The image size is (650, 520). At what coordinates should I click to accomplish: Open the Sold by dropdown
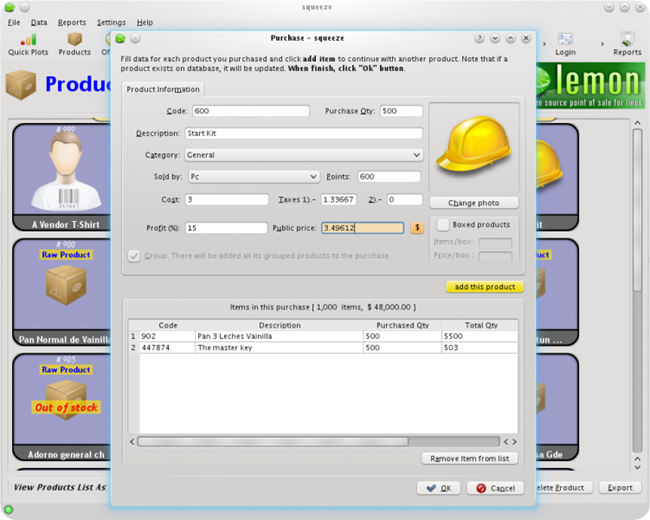[252, 176]
